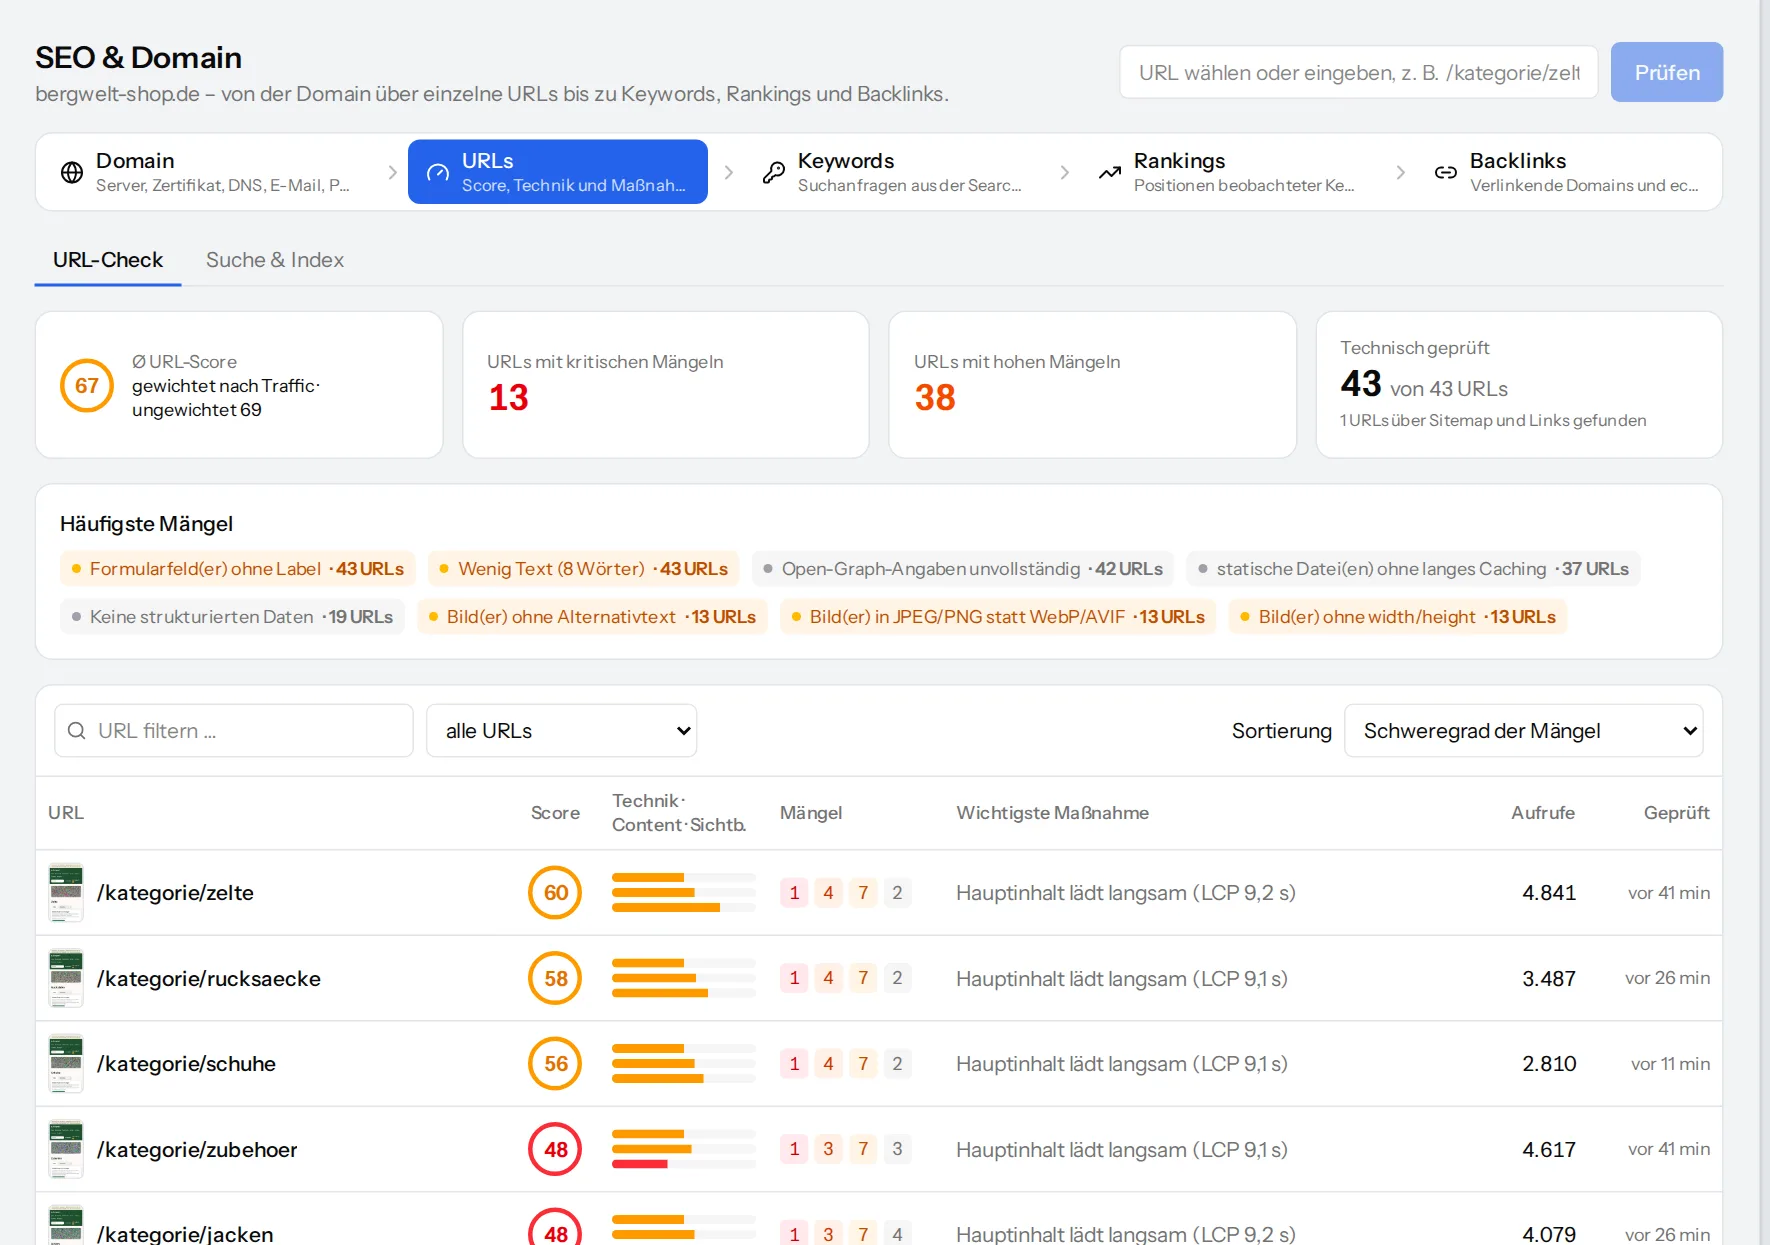
Task: Click the critical-issues badge '1' for /kategorie/zelte
Action: pos(794,893)
